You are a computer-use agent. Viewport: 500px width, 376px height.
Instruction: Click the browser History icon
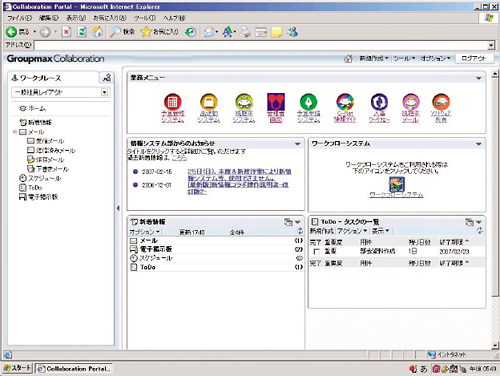tap(191, 32)
